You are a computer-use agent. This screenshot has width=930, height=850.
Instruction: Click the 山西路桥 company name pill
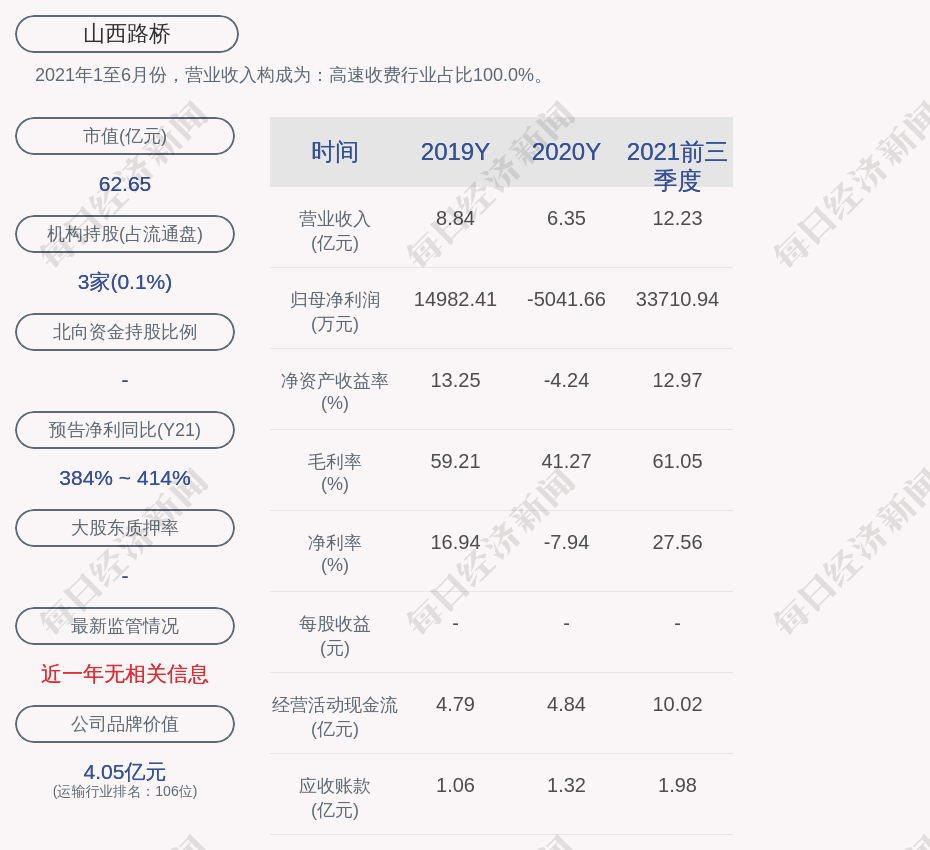tap(126, 34)
